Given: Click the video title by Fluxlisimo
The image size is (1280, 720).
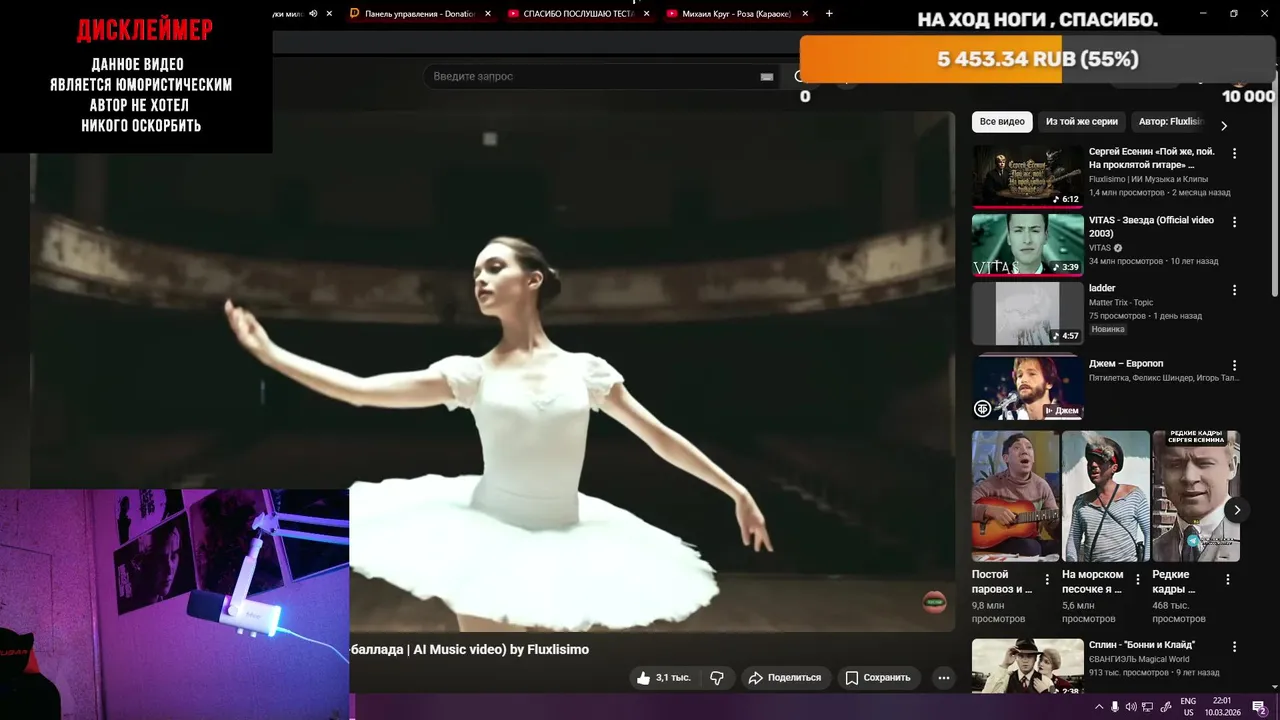Looking at the screenshot, I should (x=469, y=649).
